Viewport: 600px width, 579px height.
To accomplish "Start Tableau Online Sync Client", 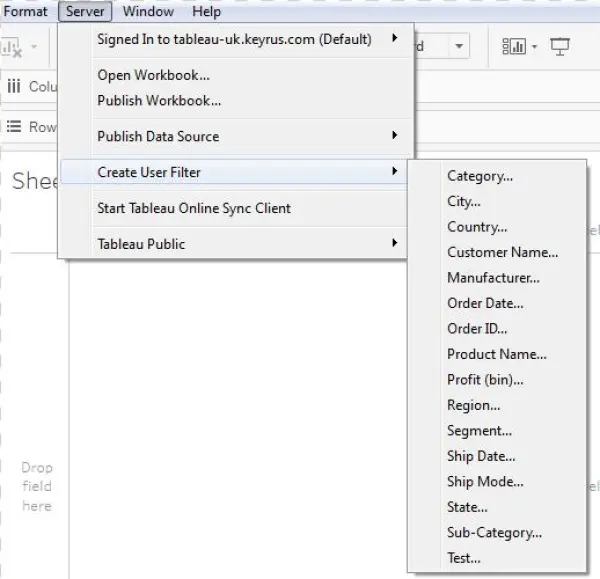I will [233, 208].
